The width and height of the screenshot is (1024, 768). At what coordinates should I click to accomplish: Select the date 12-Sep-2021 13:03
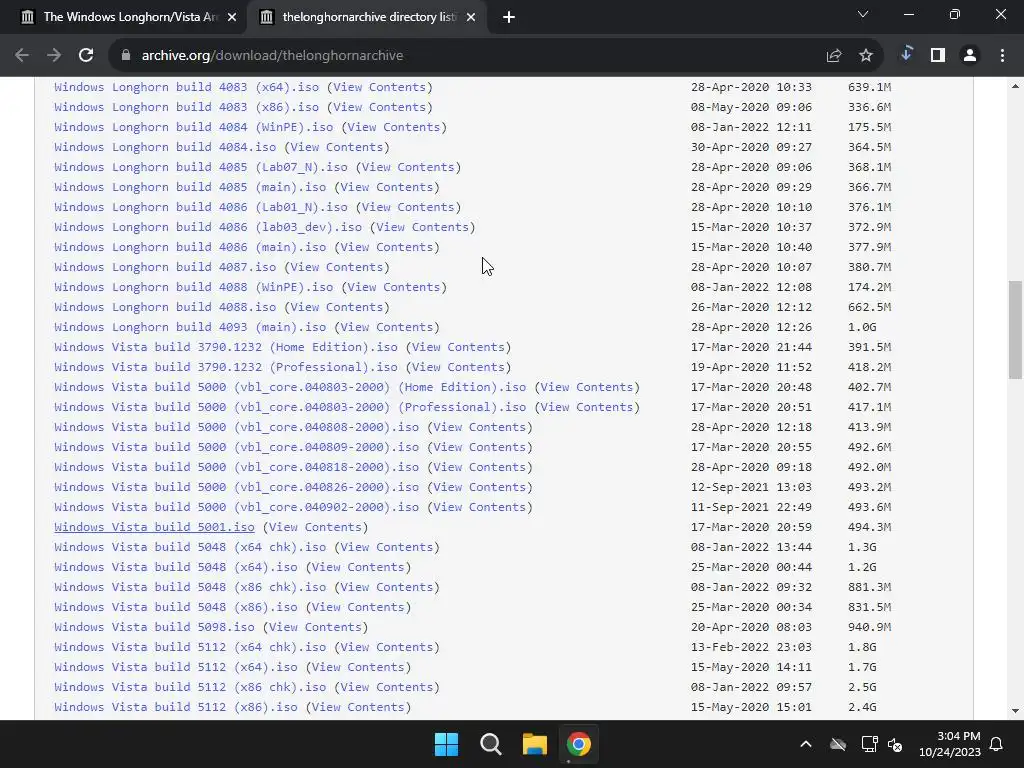pos(751,487)
